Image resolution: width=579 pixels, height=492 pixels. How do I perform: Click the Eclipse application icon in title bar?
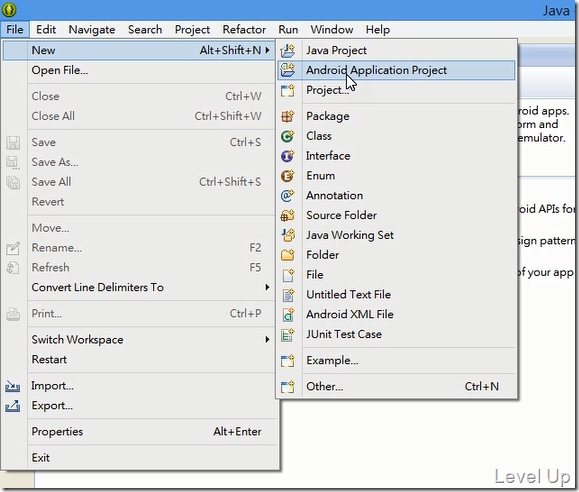(8, 9)
